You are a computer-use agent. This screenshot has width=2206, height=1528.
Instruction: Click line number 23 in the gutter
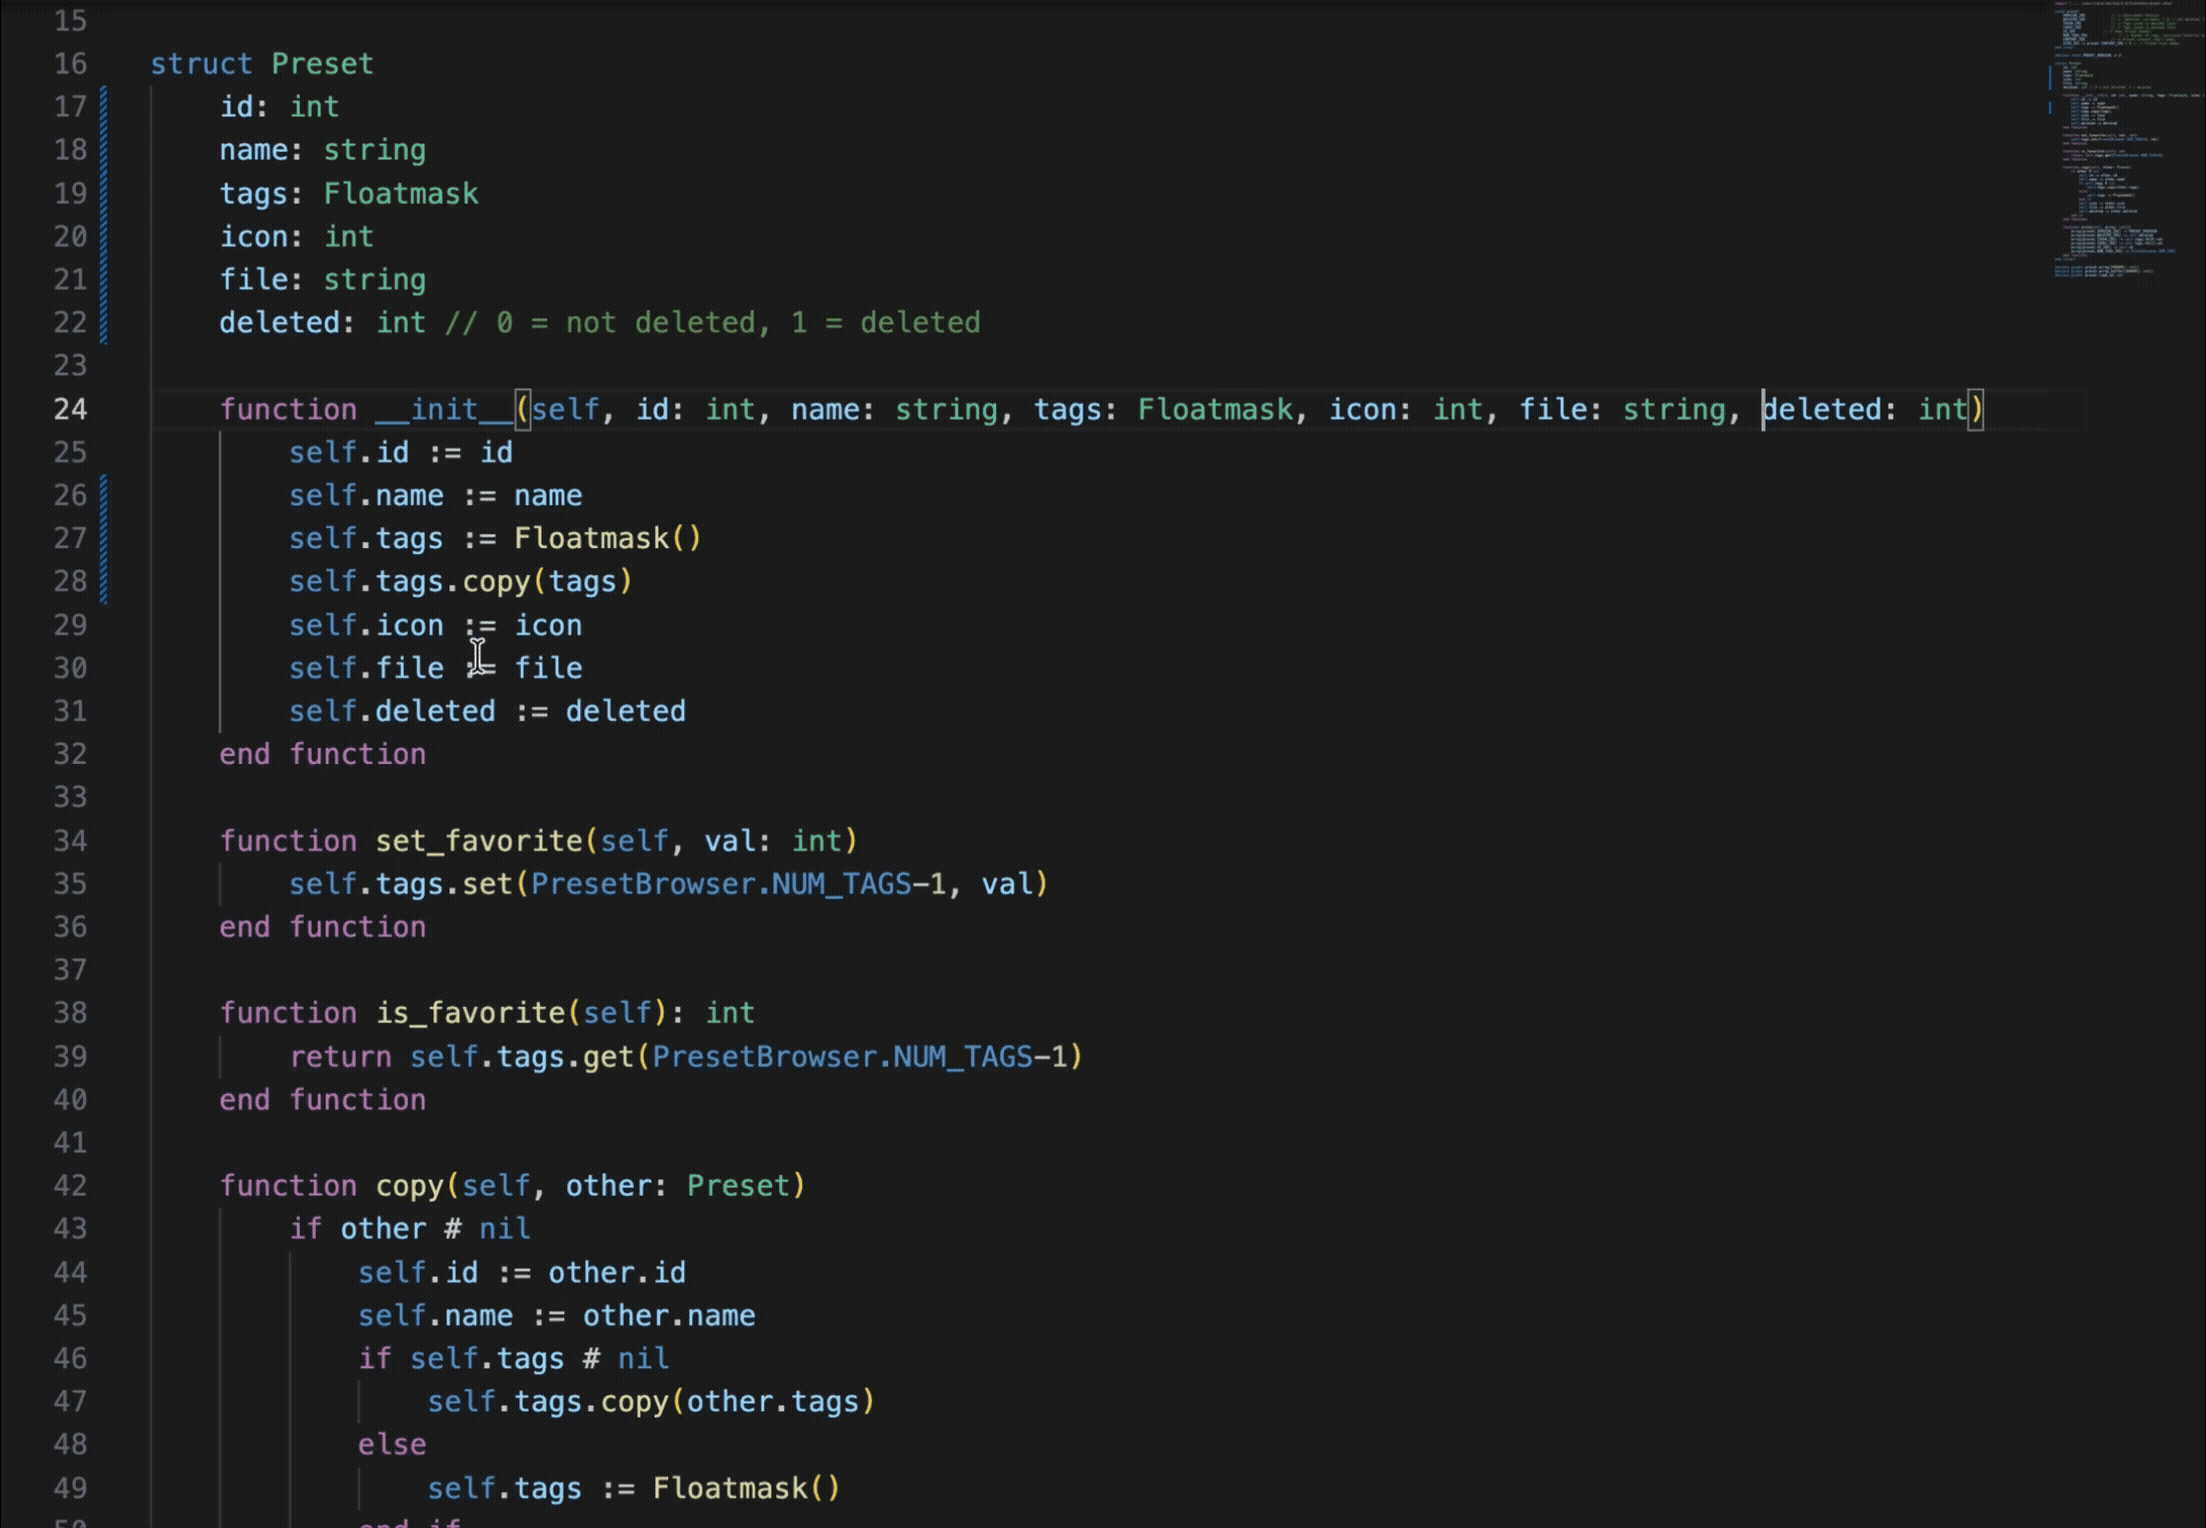click(70, 366)
